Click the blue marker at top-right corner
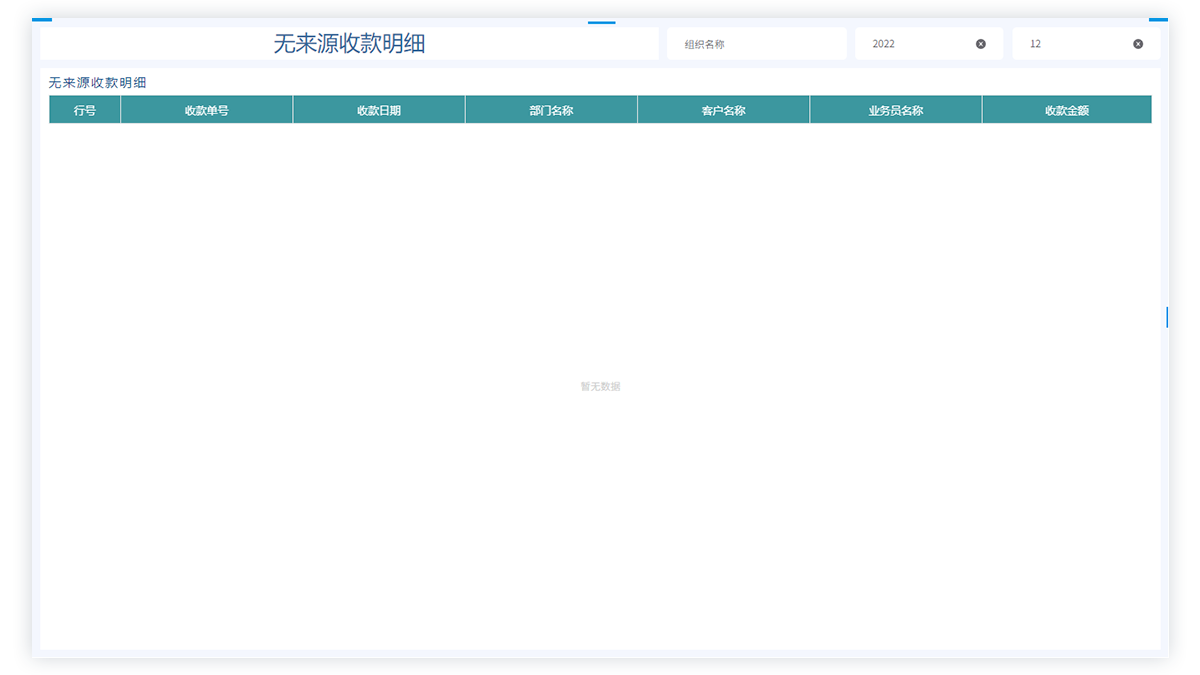This screenshot has width=1200, height=675. coord(1158,19)
